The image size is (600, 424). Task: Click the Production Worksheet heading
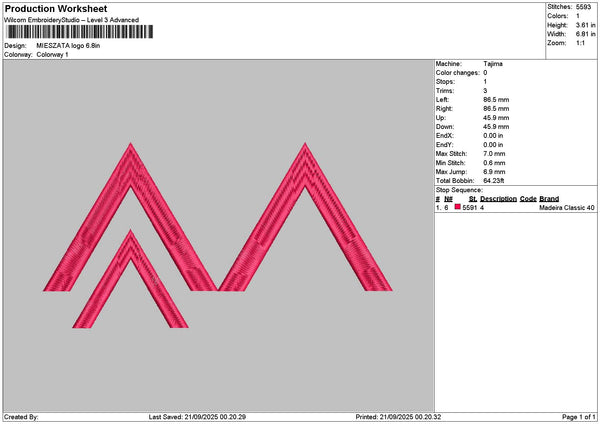pyautogui.click(x=56, y=8)
